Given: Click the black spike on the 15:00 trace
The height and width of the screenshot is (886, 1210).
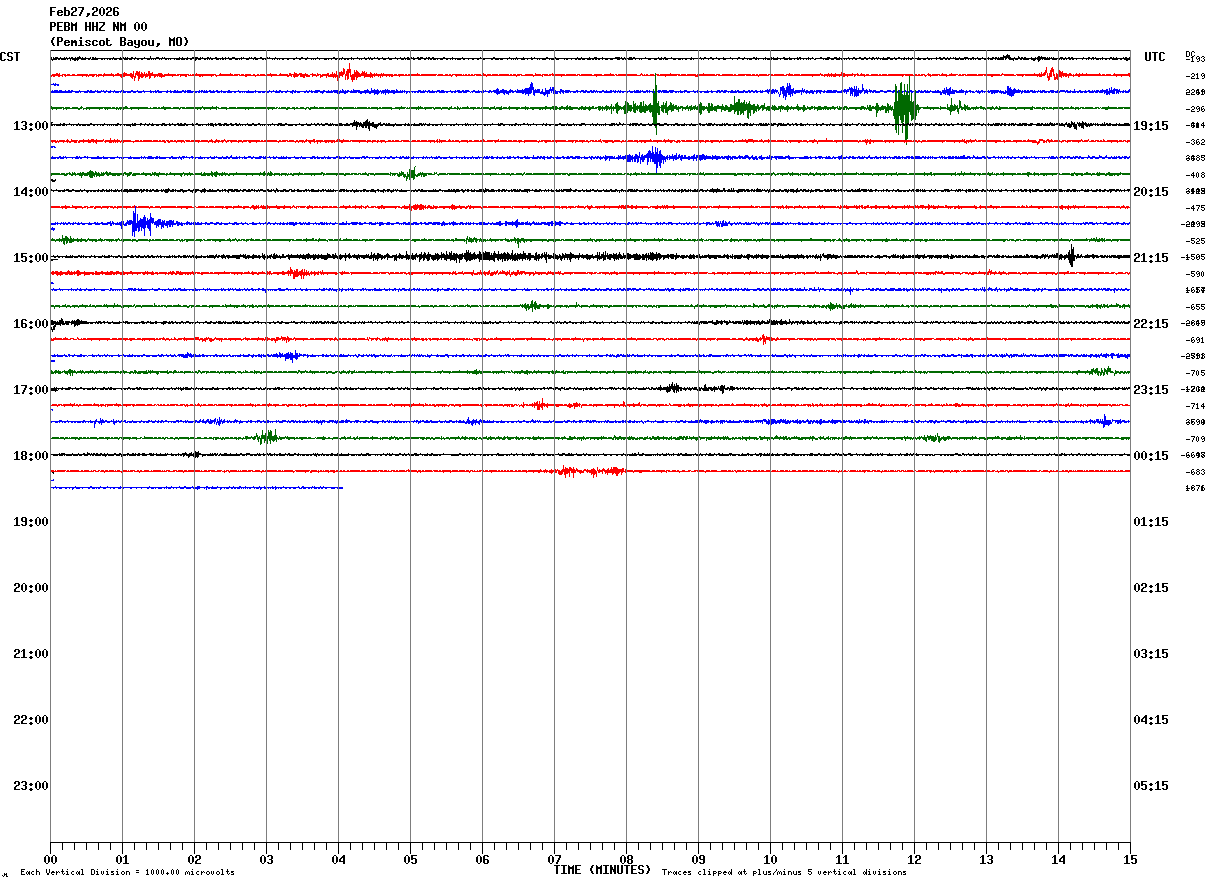Looking at the screenshot, I should point(1071,256).
